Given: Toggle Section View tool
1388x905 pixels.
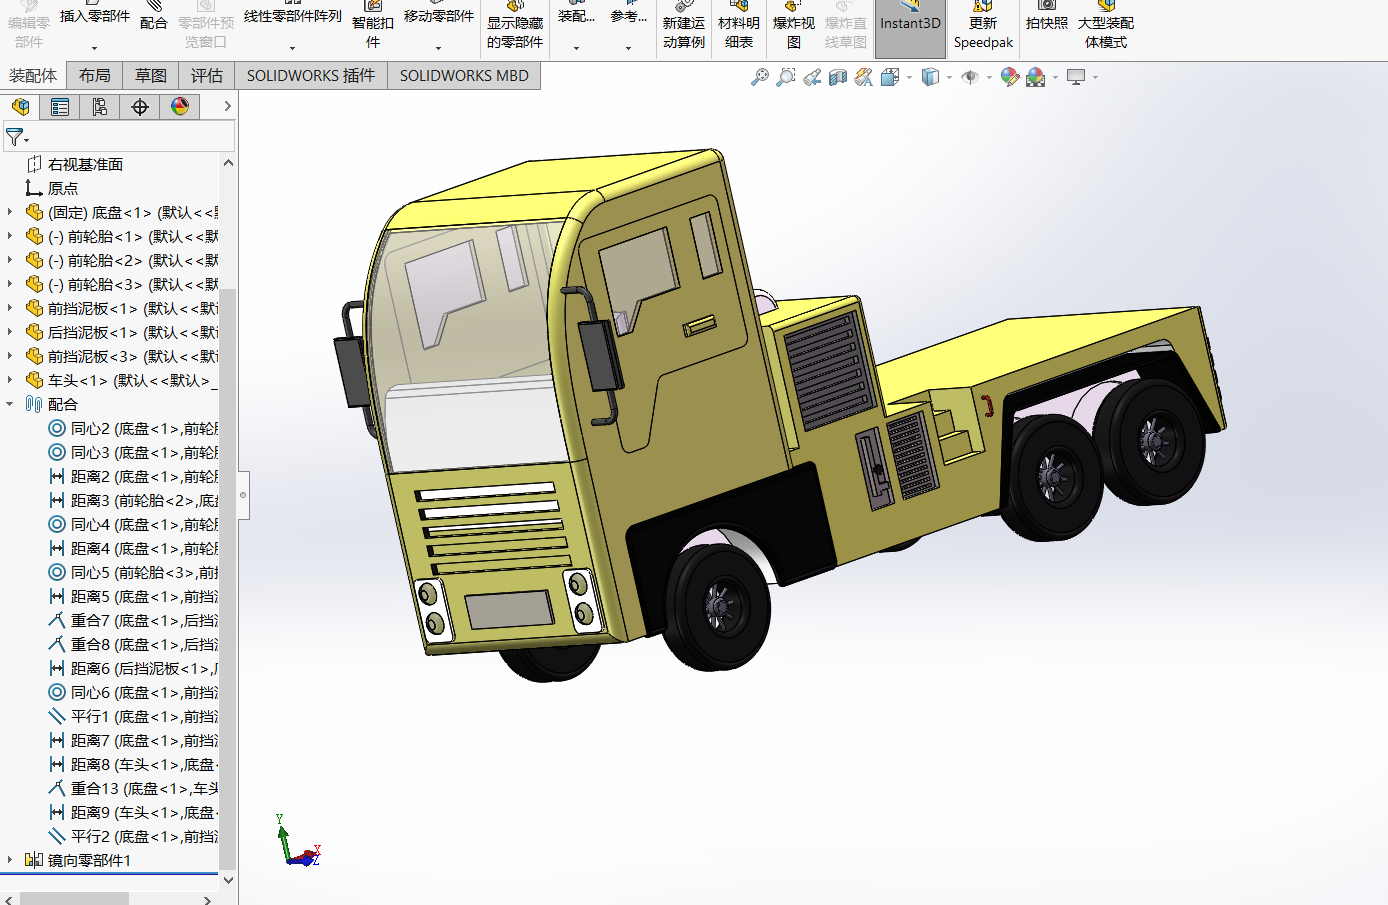Looking at the screenshot, I should pos(838,77).
